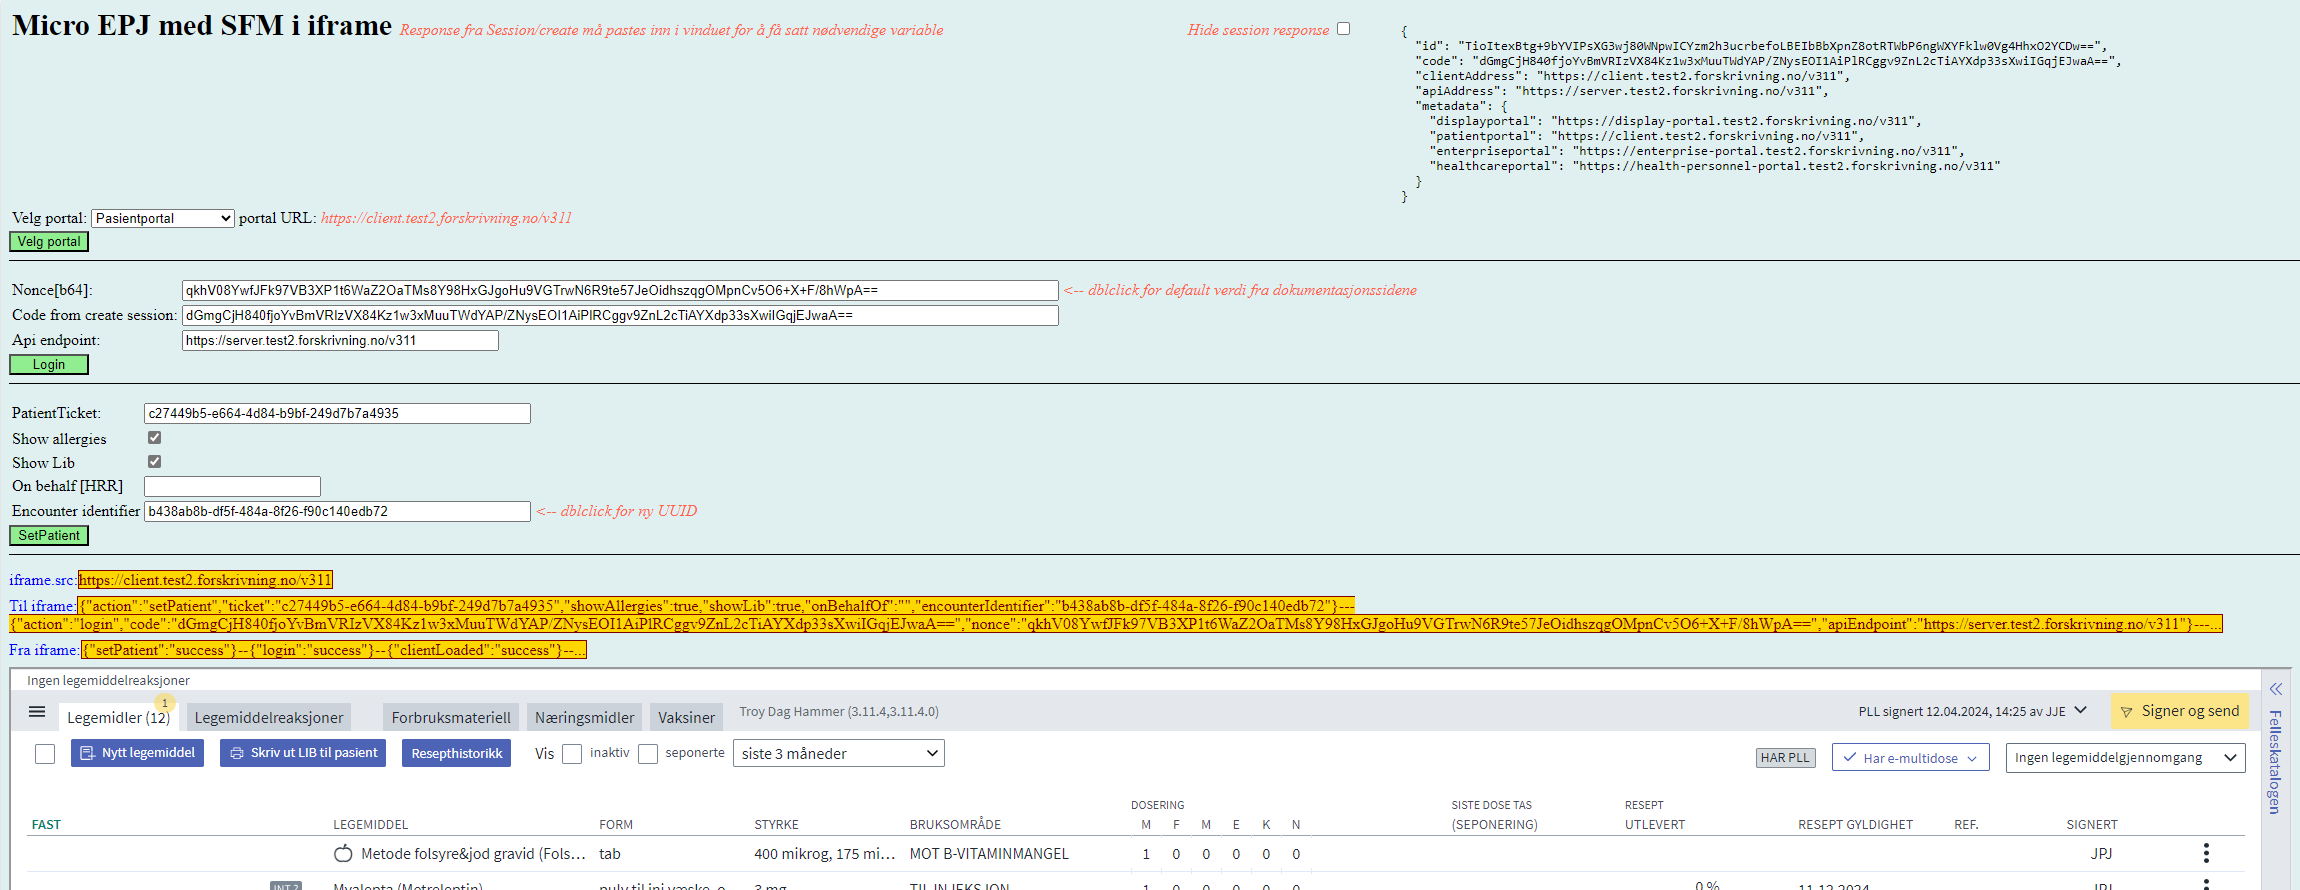Open the Legemiddelreaksjoner tab
This screenshot has width=2300, height=890.
(x=269, y=717)
